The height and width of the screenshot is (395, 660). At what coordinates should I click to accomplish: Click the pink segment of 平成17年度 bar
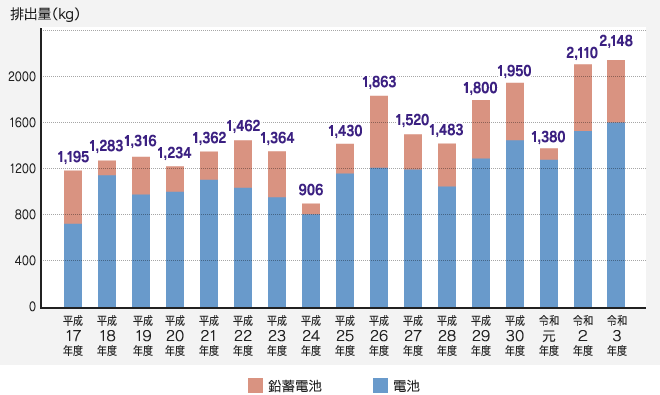pyautogui.click(x=73, y=197)
